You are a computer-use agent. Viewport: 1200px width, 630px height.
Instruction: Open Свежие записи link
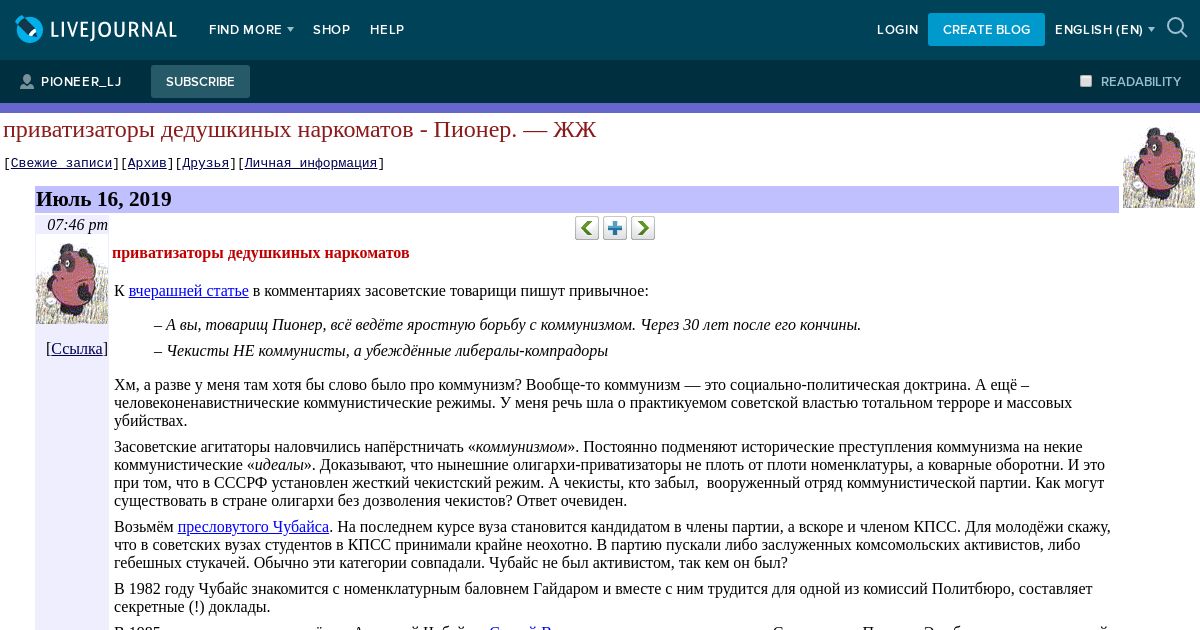(61, 163)
